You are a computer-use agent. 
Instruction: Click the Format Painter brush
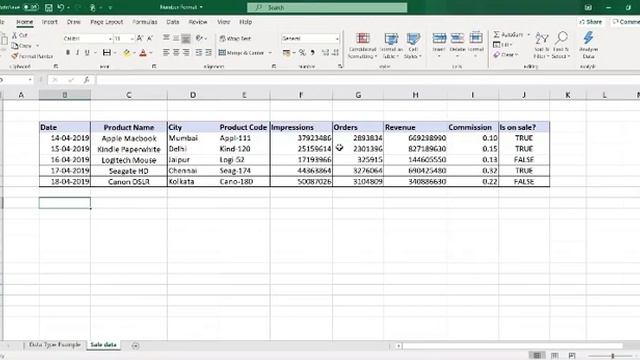click(x=15, y=56)
